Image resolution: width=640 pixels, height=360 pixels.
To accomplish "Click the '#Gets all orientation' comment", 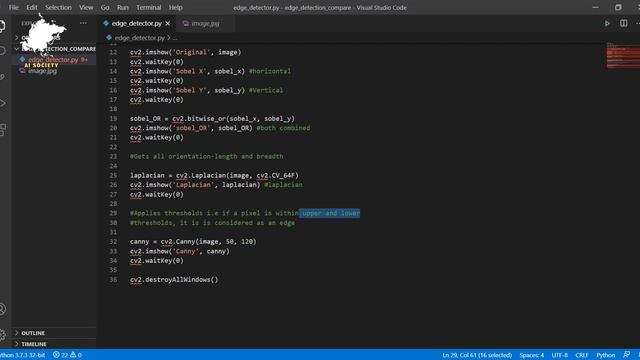I will coord(207,156).
